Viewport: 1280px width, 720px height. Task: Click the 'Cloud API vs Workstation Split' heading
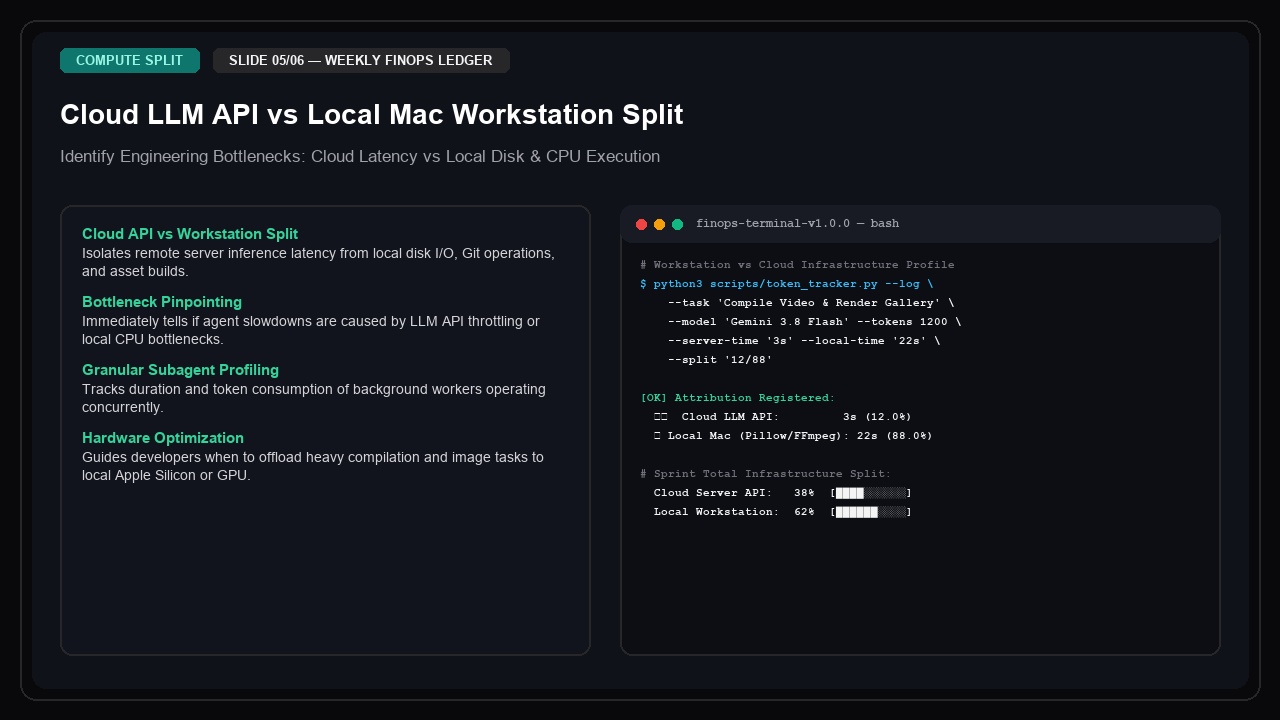pos(190,234)
